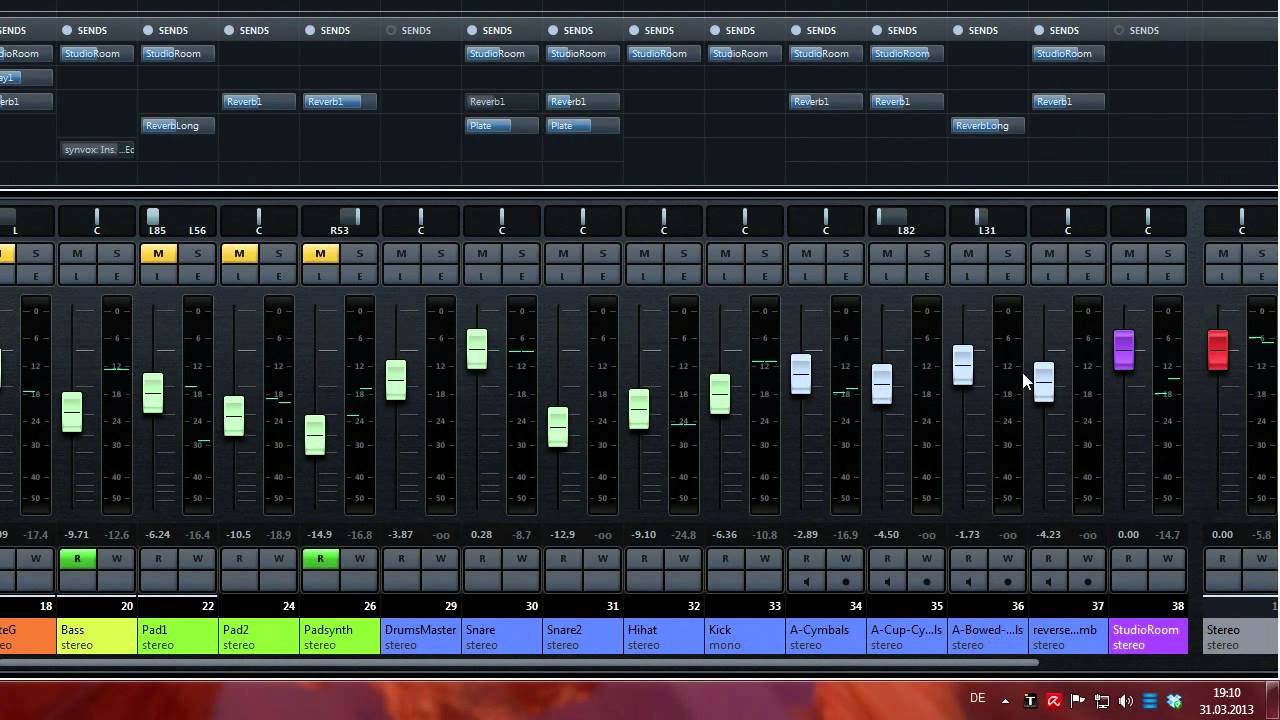Image resolution: width=1280 pixels, height=720 pixels.
Task: Open Plate send slot on Snare channel
Action: click(x=502, y=125)
